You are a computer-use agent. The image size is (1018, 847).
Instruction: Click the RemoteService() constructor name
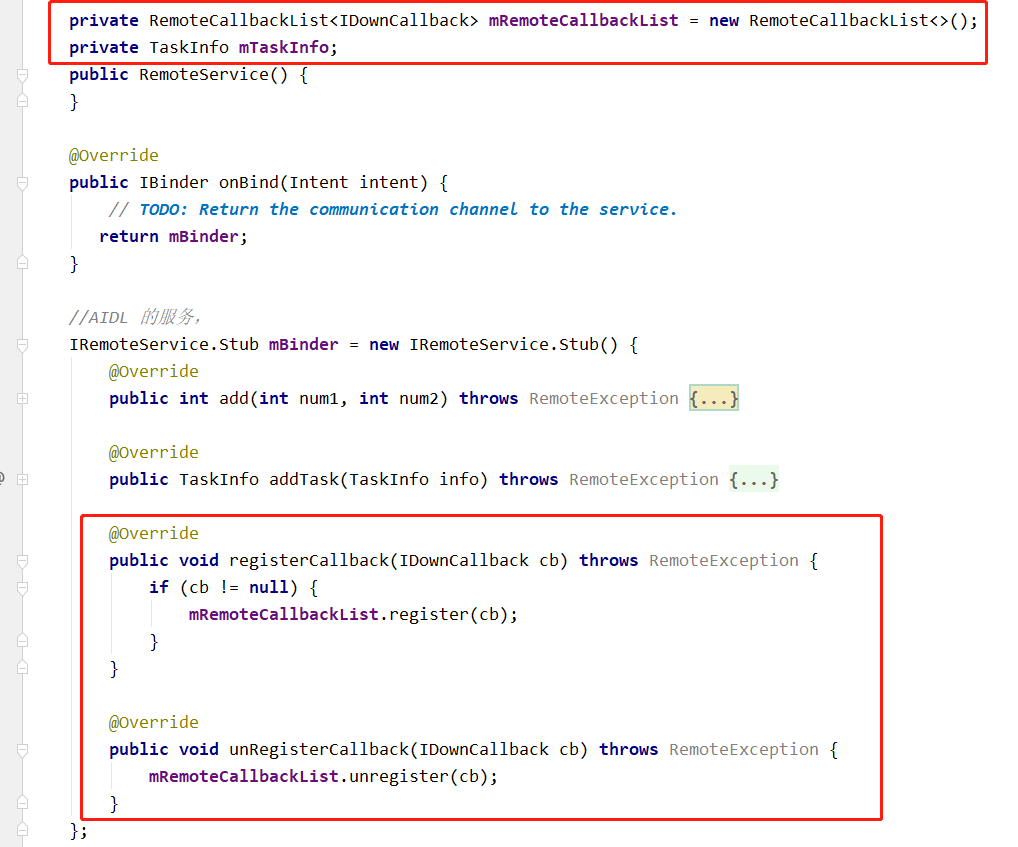[213, 75]
